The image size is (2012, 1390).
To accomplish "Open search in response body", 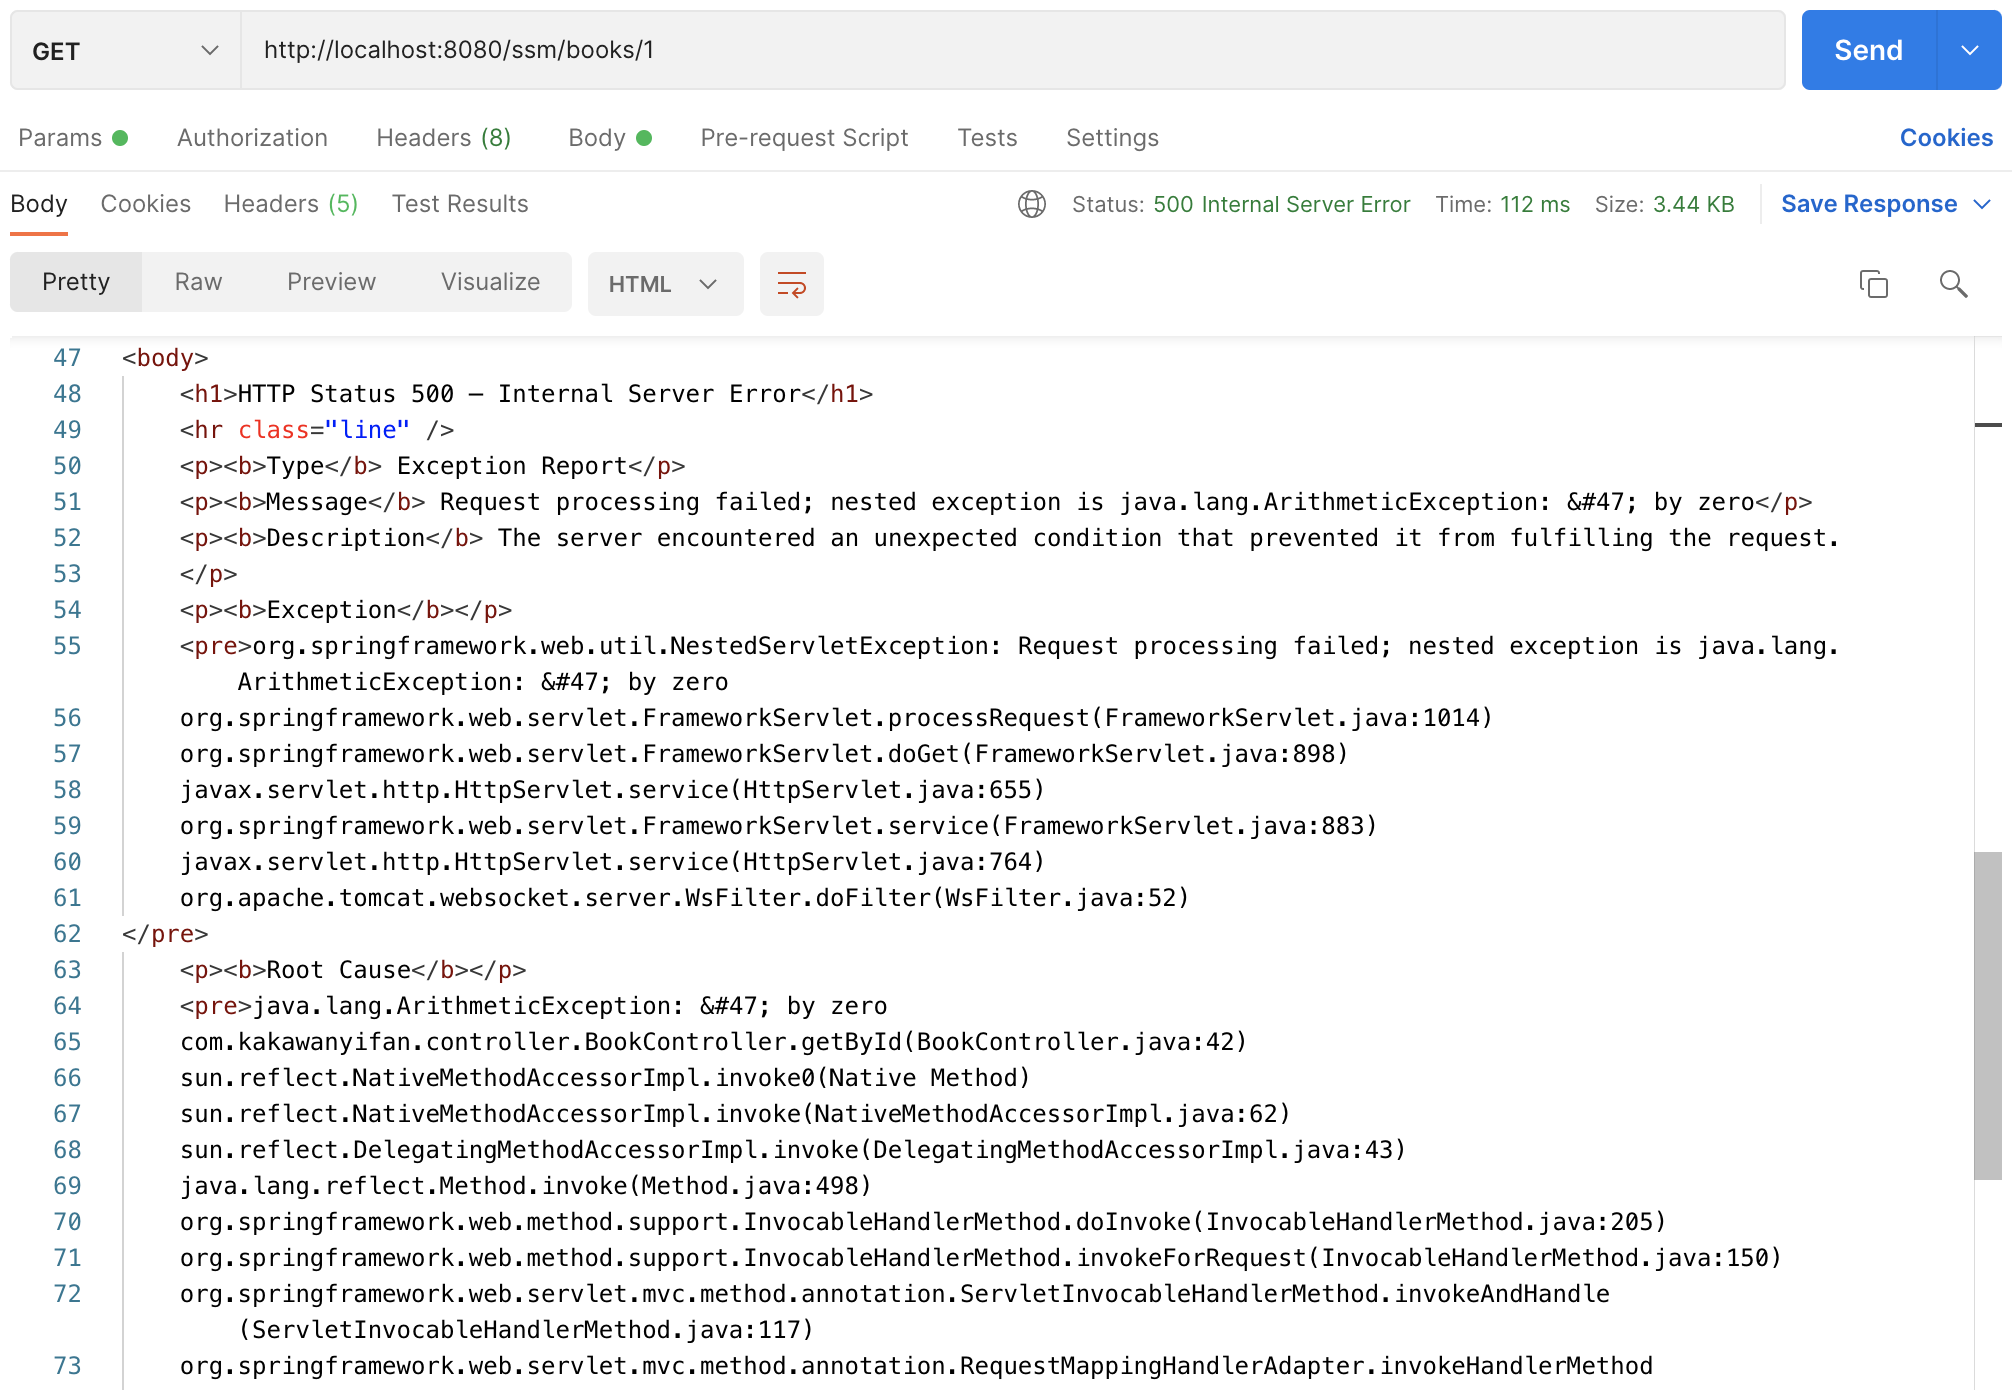I will point(1952,285).
